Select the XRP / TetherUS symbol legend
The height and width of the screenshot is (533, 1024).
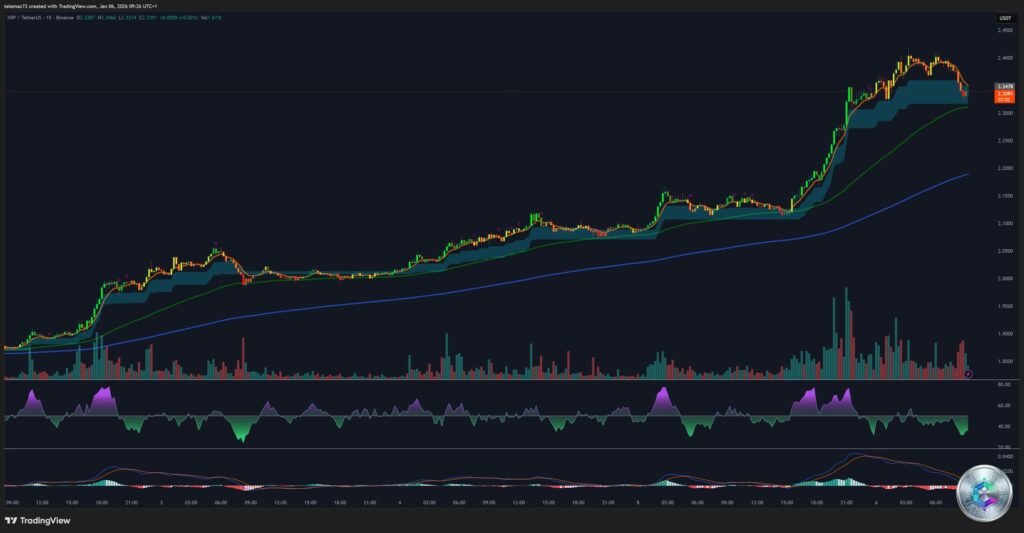pyautogui.click(x=38, y=18)
